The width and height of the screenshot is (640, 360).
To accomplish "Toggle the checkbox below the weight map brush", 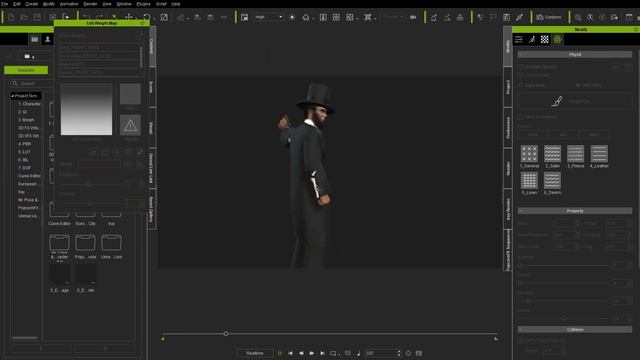I will (521, 117).
